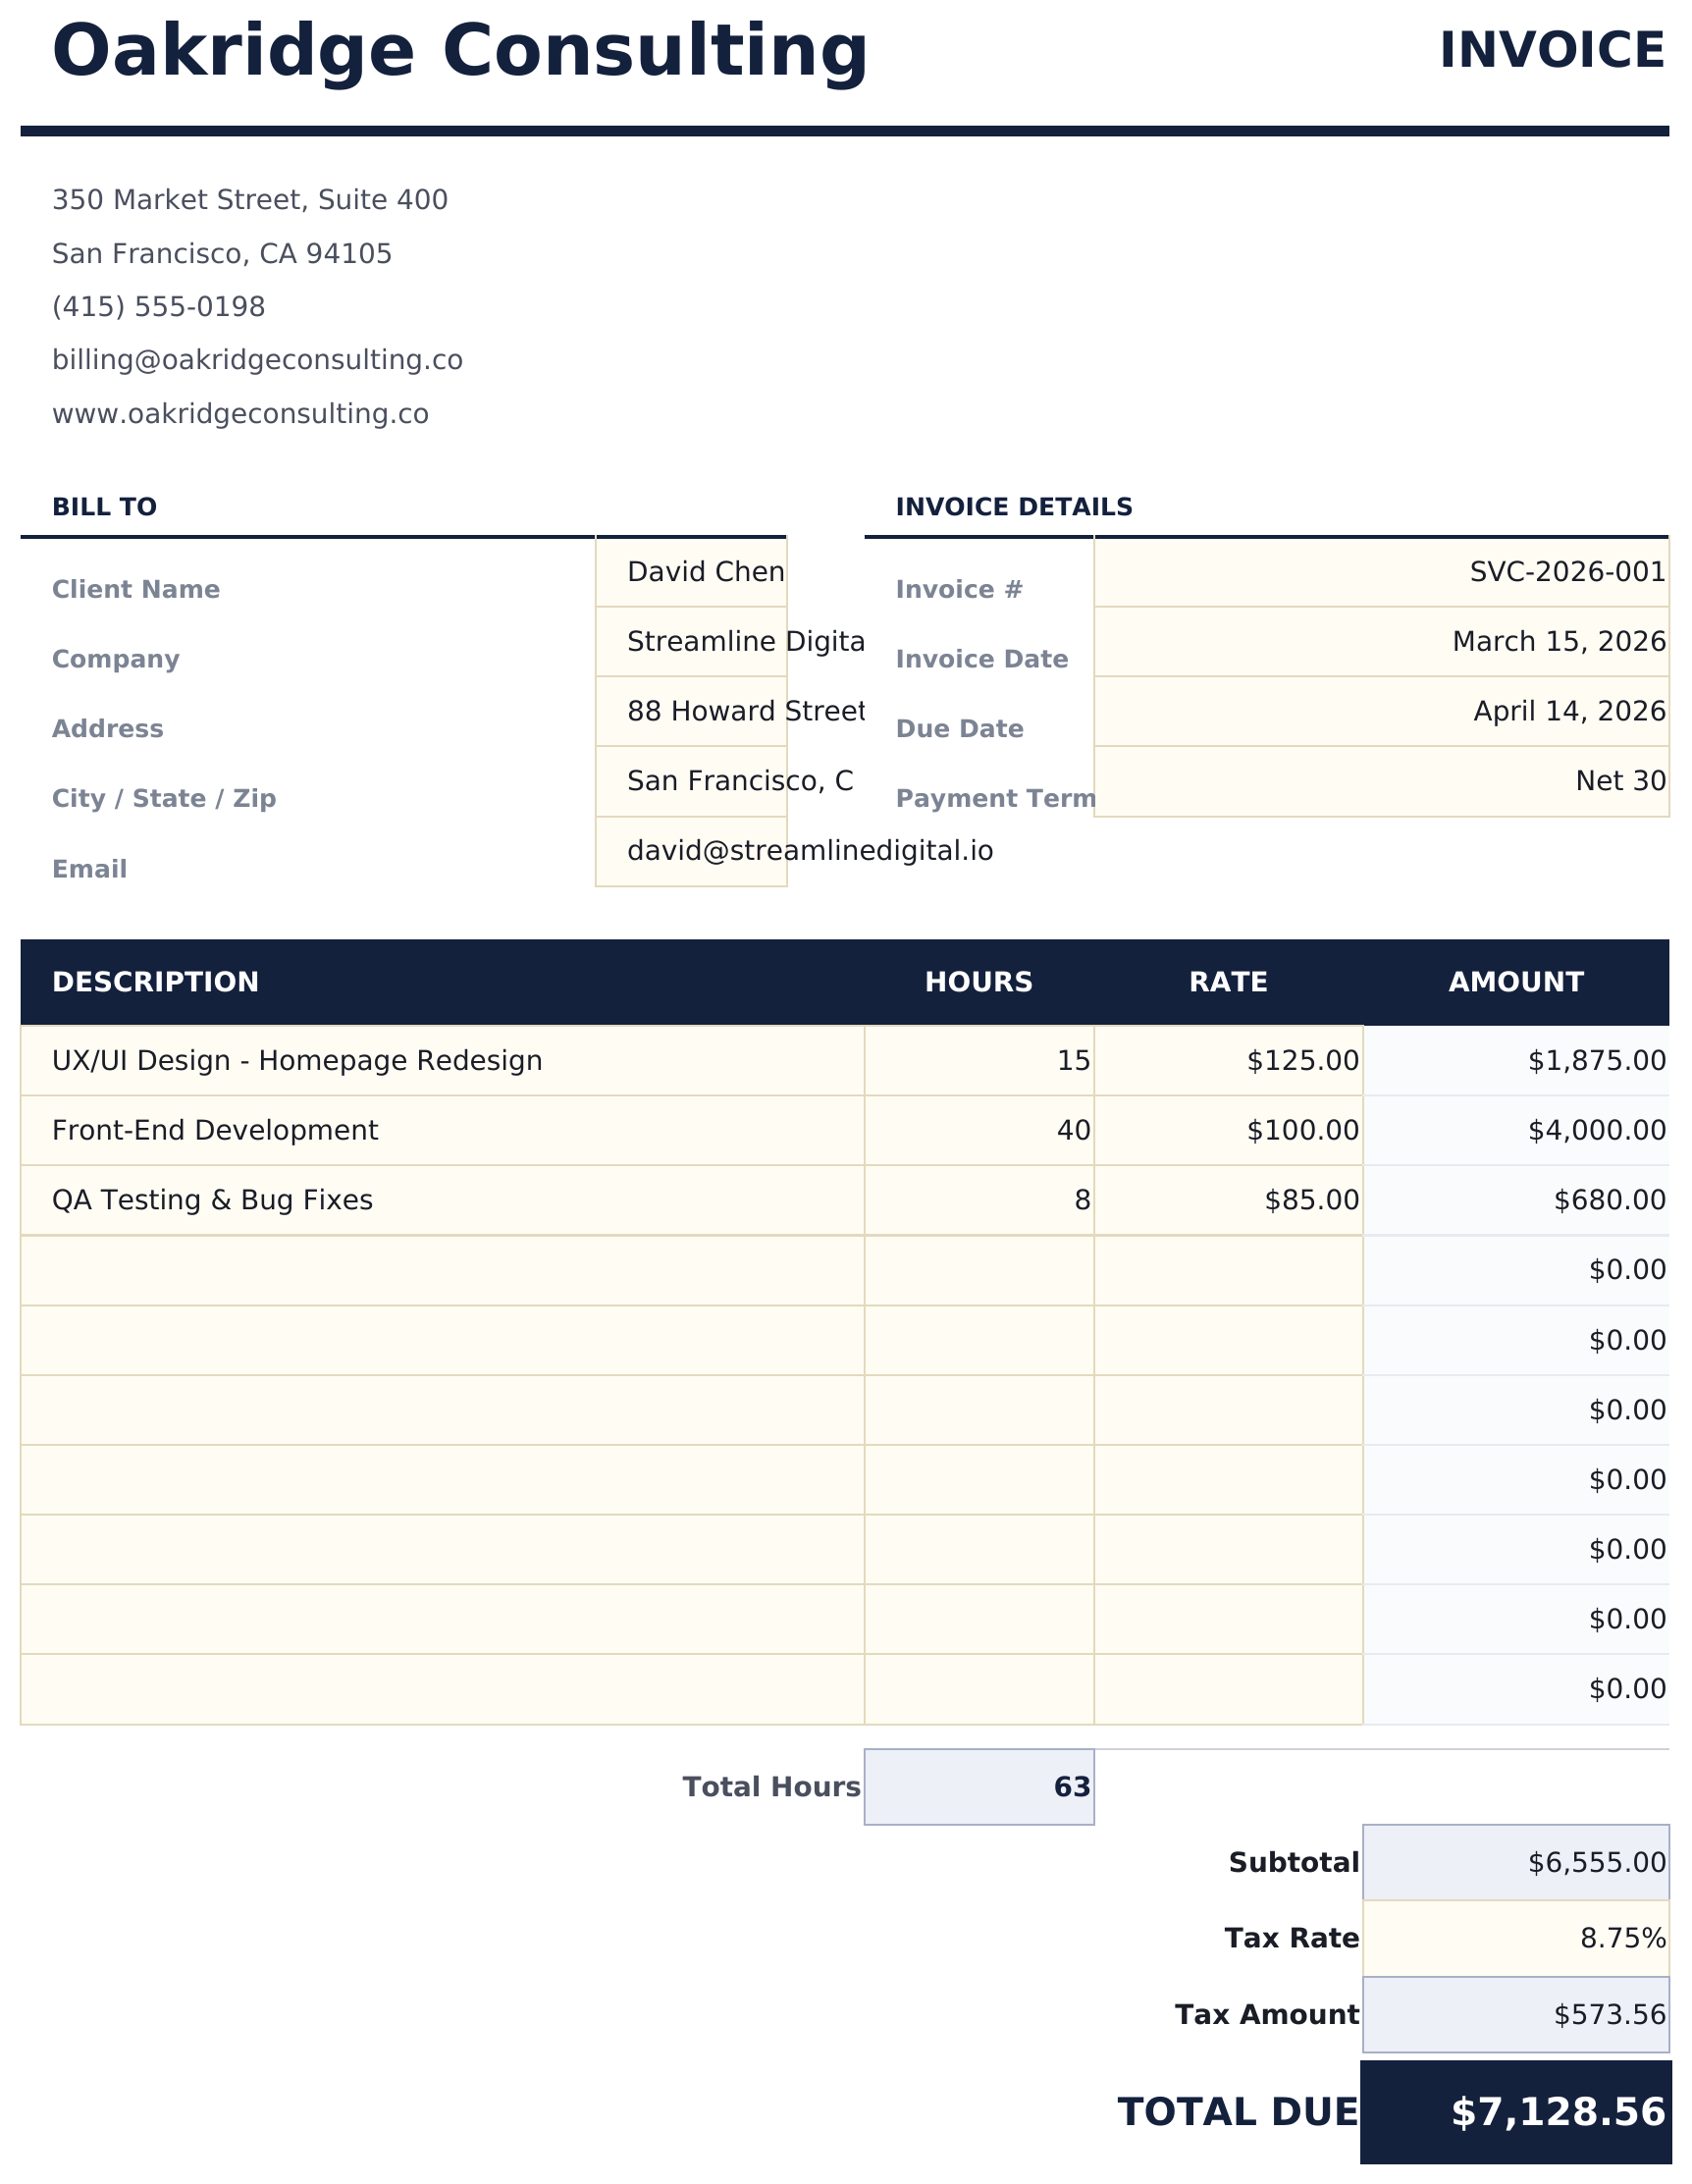Open the billing@oakridgeconsulting.co email link

(x=257, y=360)
